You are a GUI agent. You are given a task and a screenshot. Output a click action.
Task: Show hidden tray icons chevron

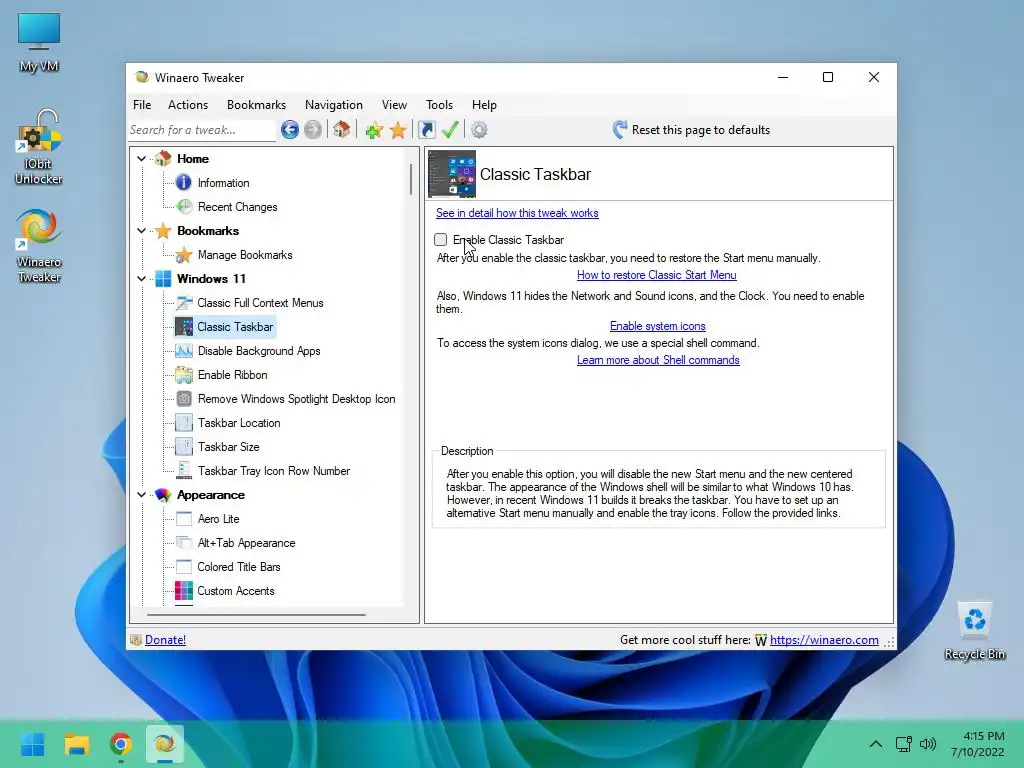click(x=876, y=744)
